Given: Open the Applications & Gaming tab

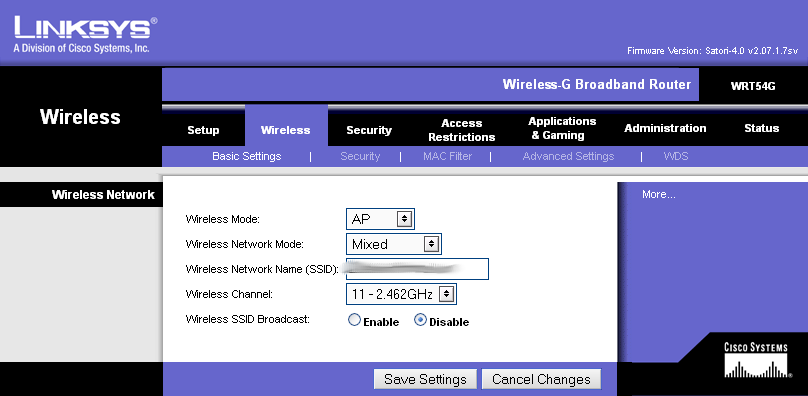Looking at the screenshot, I should point(562,128).
